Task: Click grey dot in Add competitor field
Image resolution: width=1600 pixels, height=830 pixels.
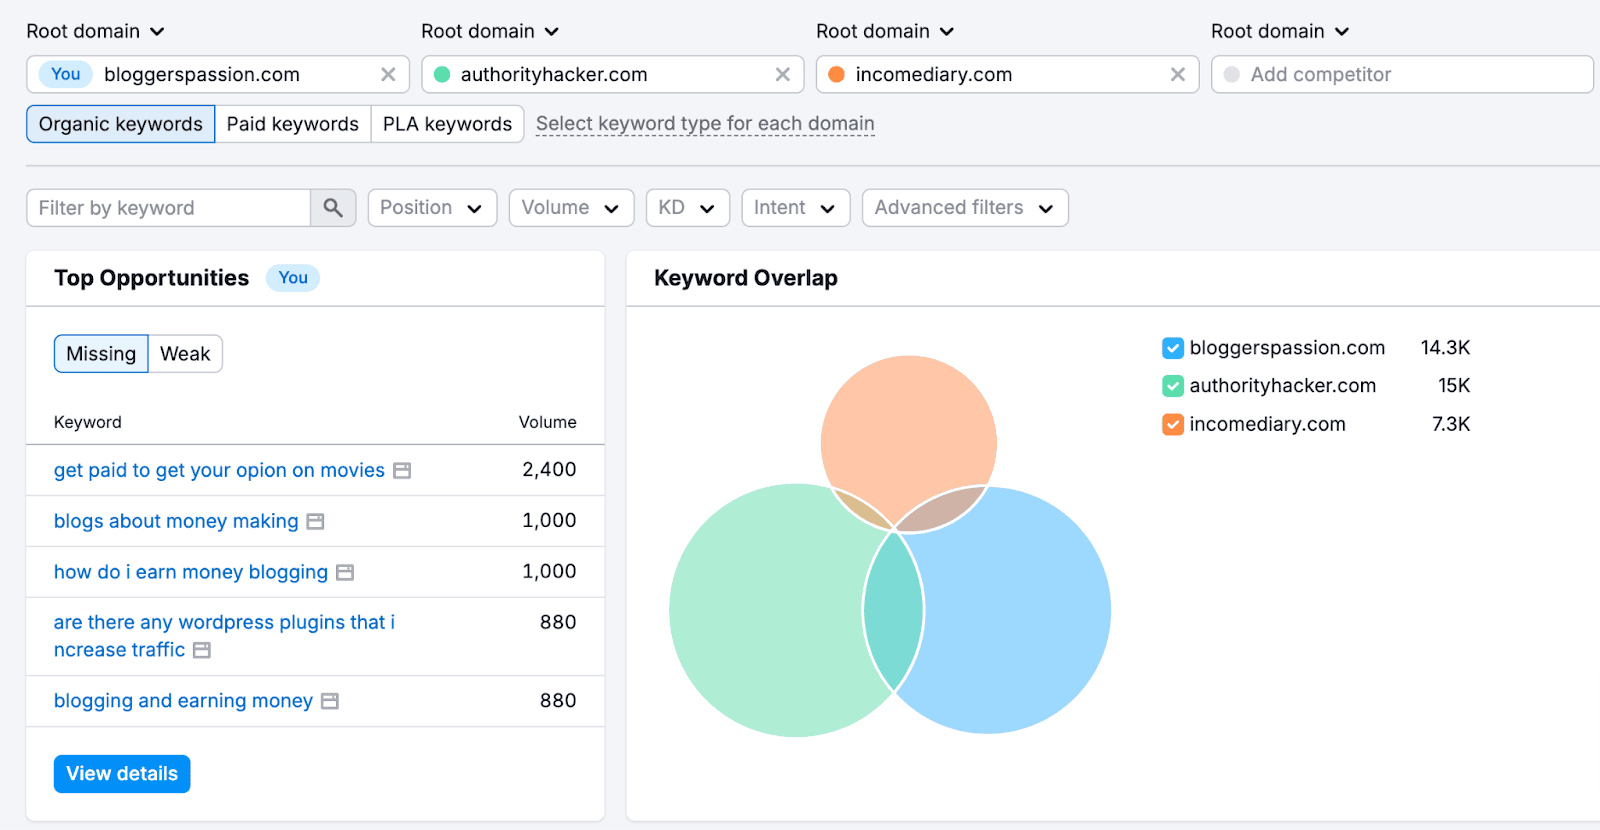Action: click(1232, 74)
